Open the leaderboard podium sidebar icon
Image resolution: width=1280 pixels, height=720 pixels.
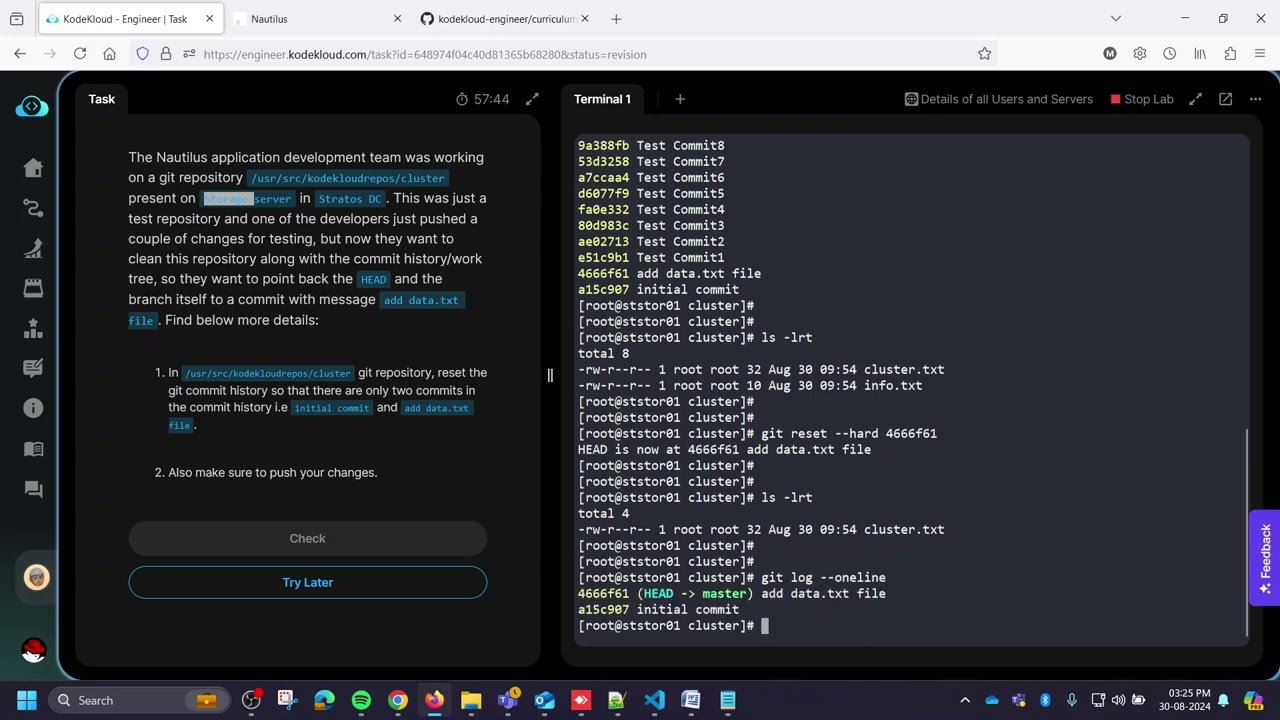point(33,328)
